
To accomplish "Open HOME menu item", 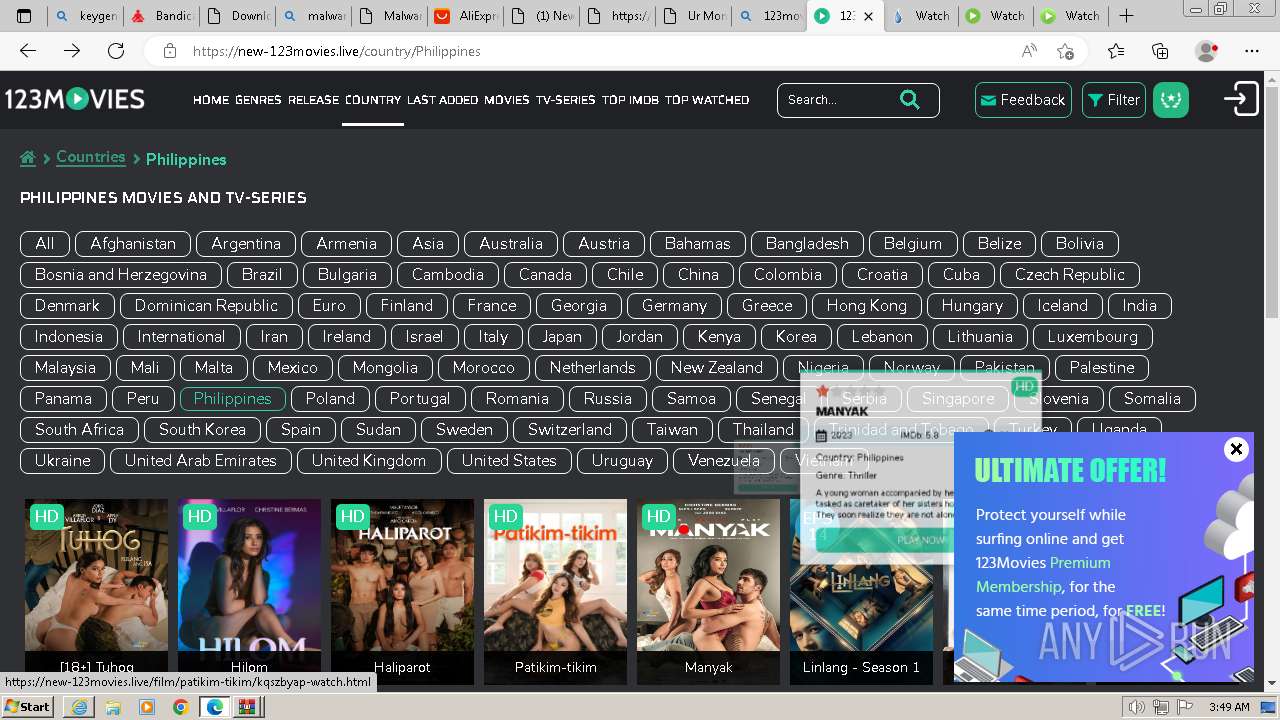I will 211,100.
